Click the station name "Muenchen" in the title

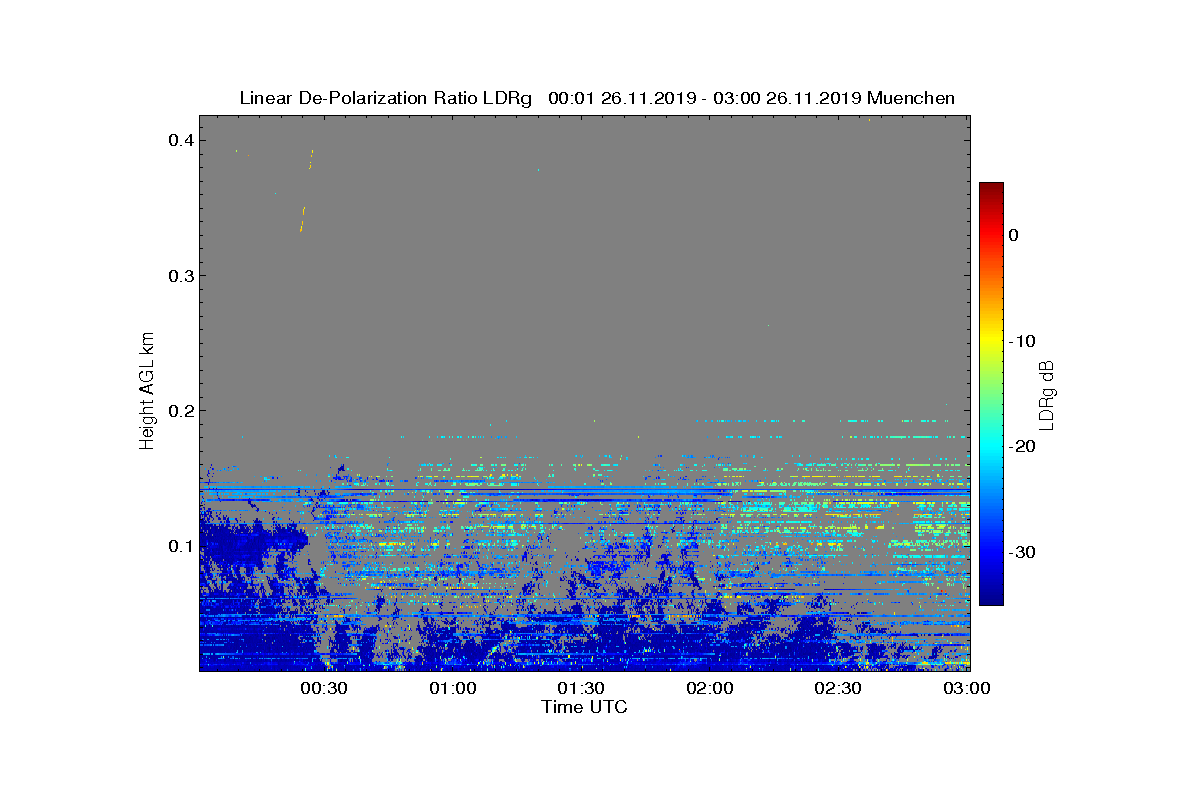[911, 98]
